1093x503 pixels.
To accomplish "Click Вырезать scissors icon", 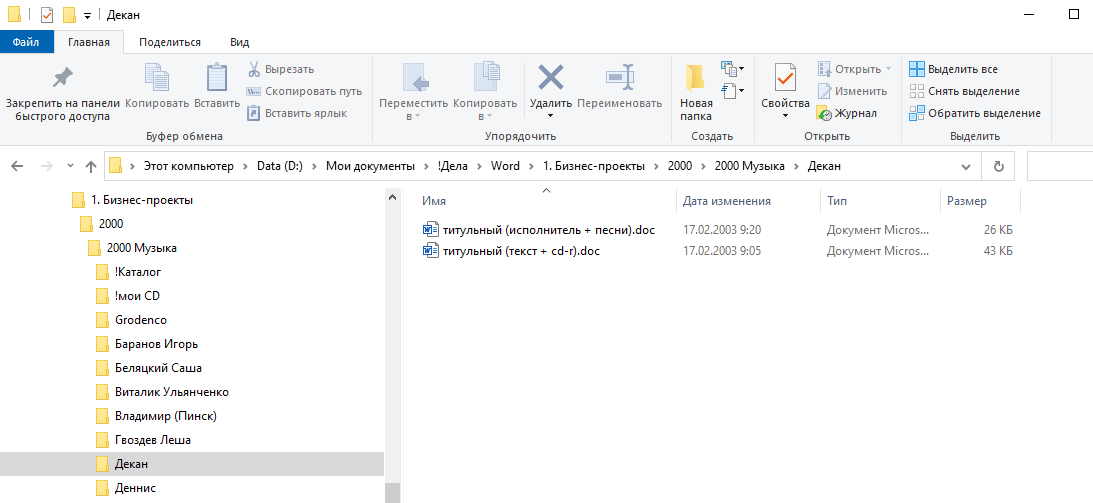I will click(x=254, y=69).
